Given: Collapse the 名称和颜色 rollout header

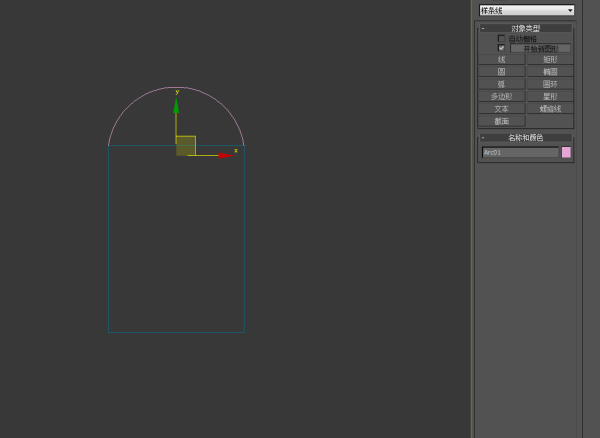Looking at the screenshot, I should tap(525, 137).
